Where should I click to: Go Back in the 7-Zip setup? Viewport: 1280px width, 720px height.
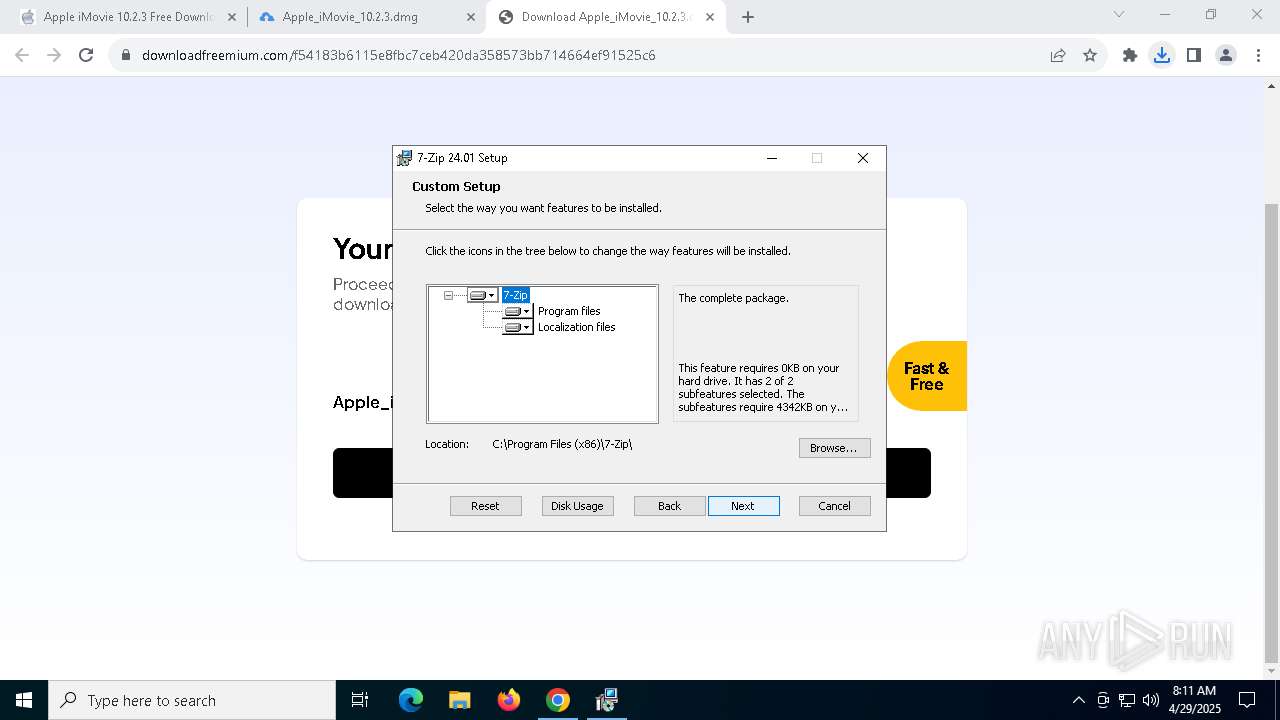point(669,506)
